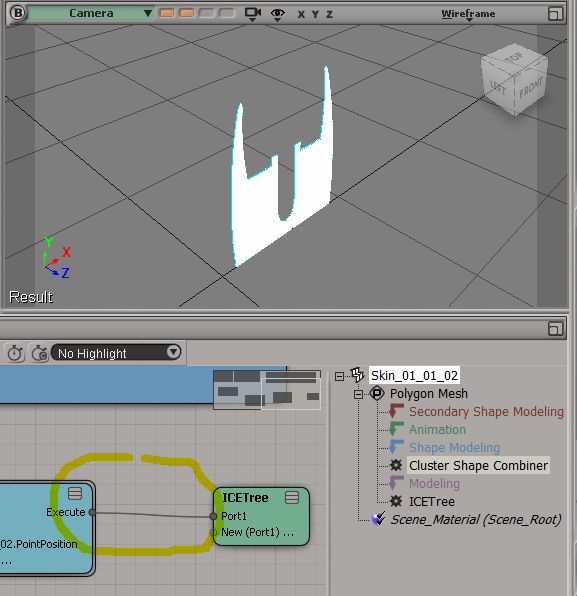
Task: Click the second stopwatch timer icon
Action: coord(40,353)
